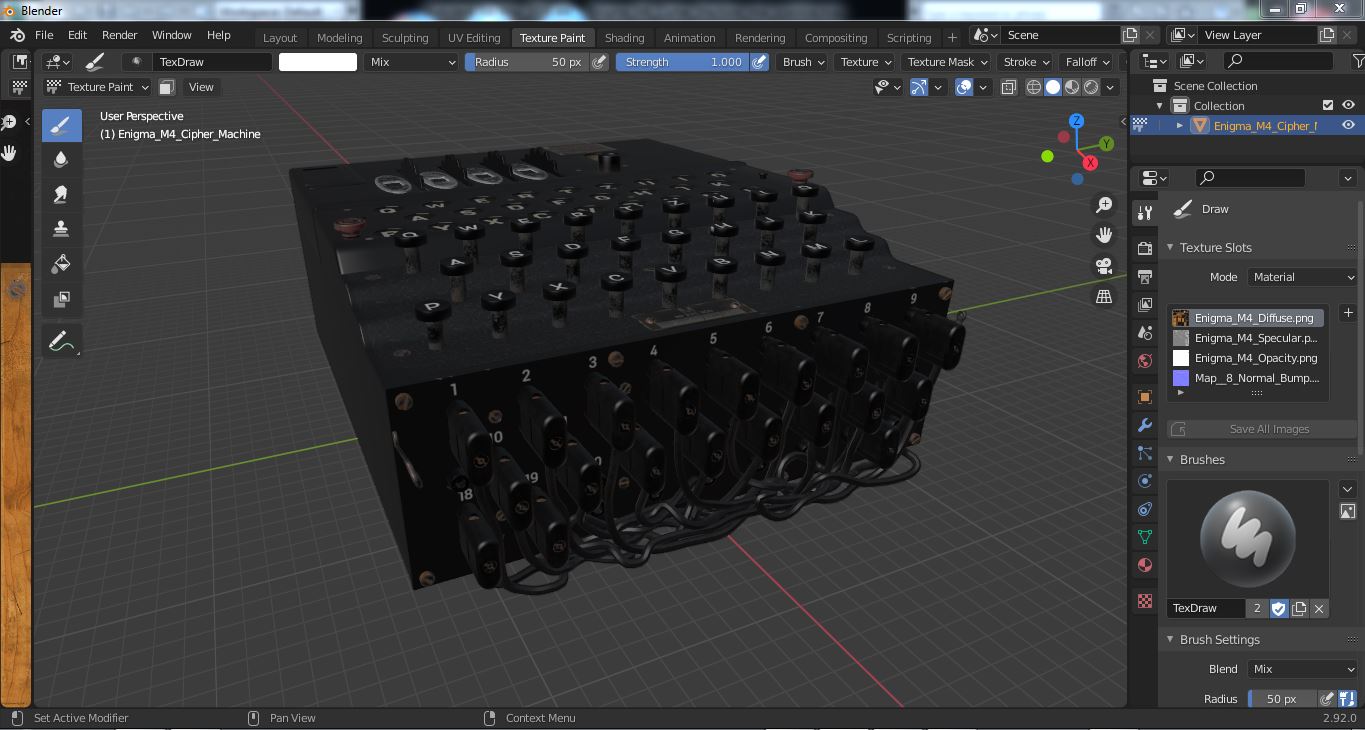Open the Texture dropdown in header
Image resolution: width=1365 pixels, height=730 pixels.
click(x=865, y=62)
